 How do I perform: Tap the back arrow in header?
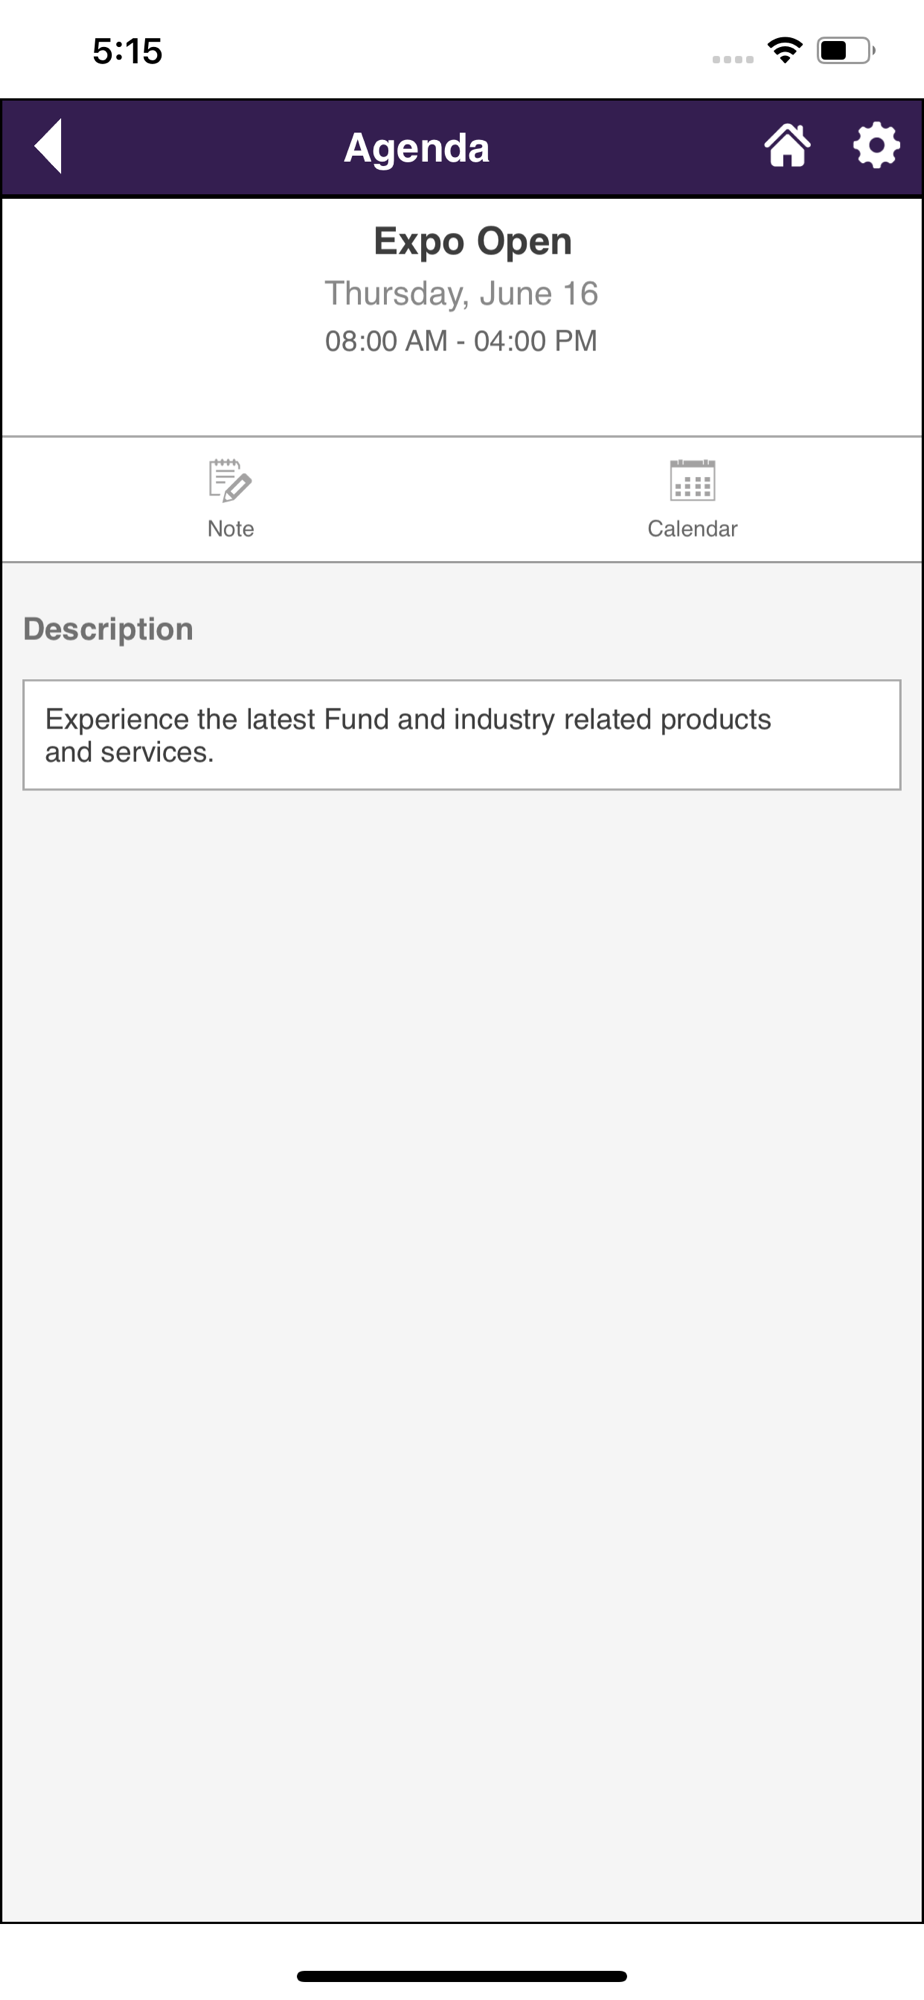click(49, 146)
